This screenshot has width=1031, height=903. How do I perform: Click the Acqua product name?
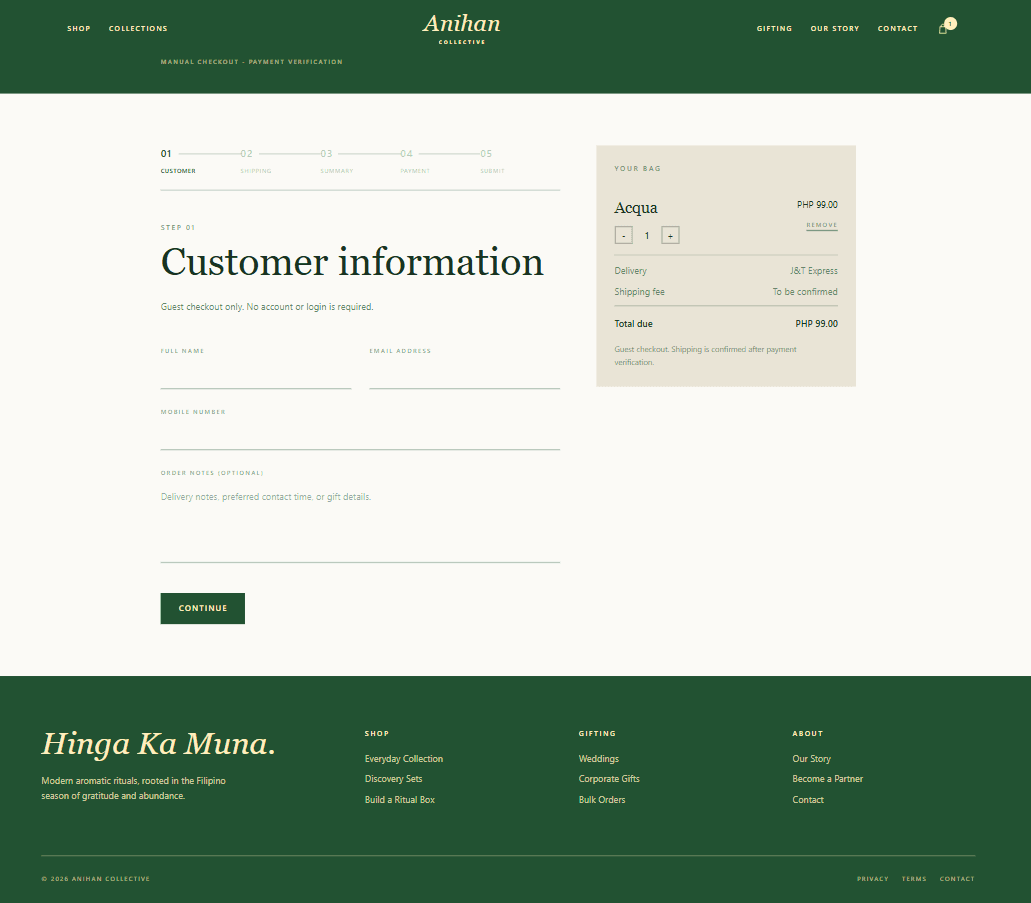click(635, 208)
